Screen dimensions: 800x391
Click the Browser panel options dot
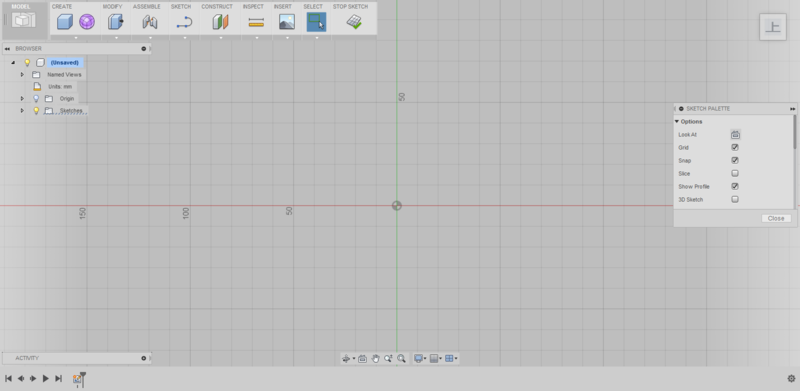(144, 48)
